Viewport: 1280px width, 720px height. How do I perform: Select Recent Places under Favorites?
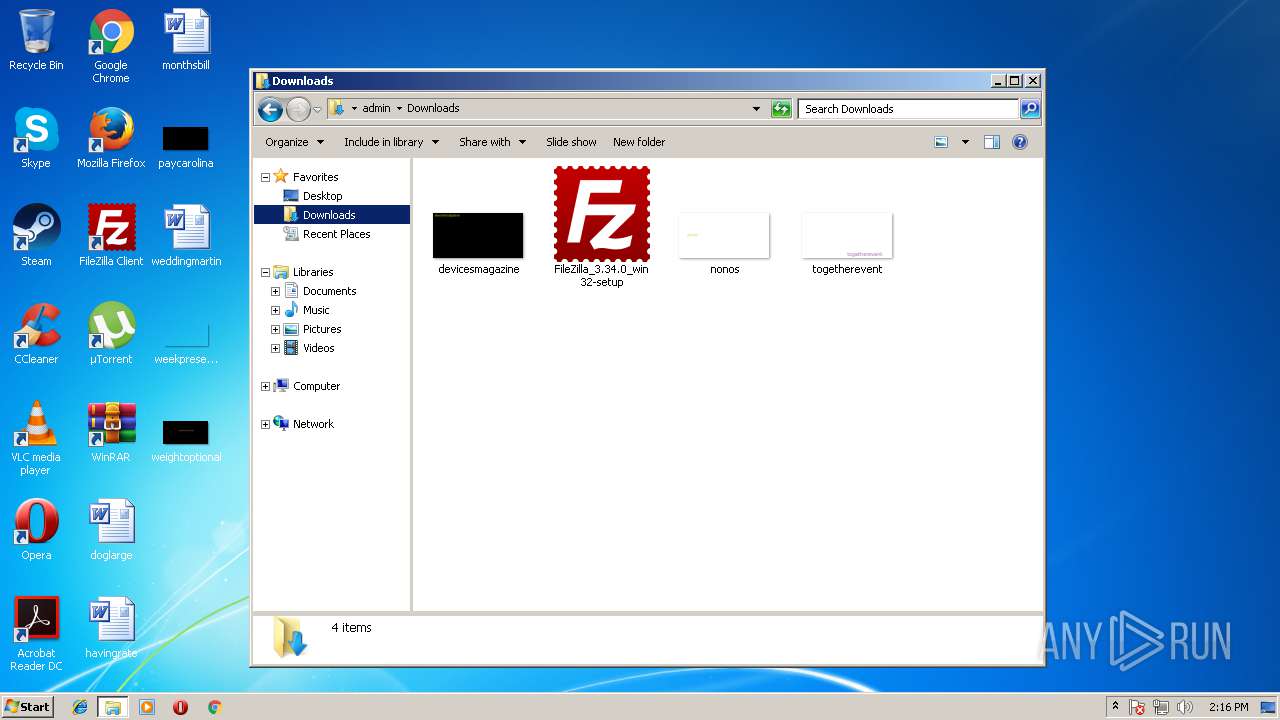[336, 234]
